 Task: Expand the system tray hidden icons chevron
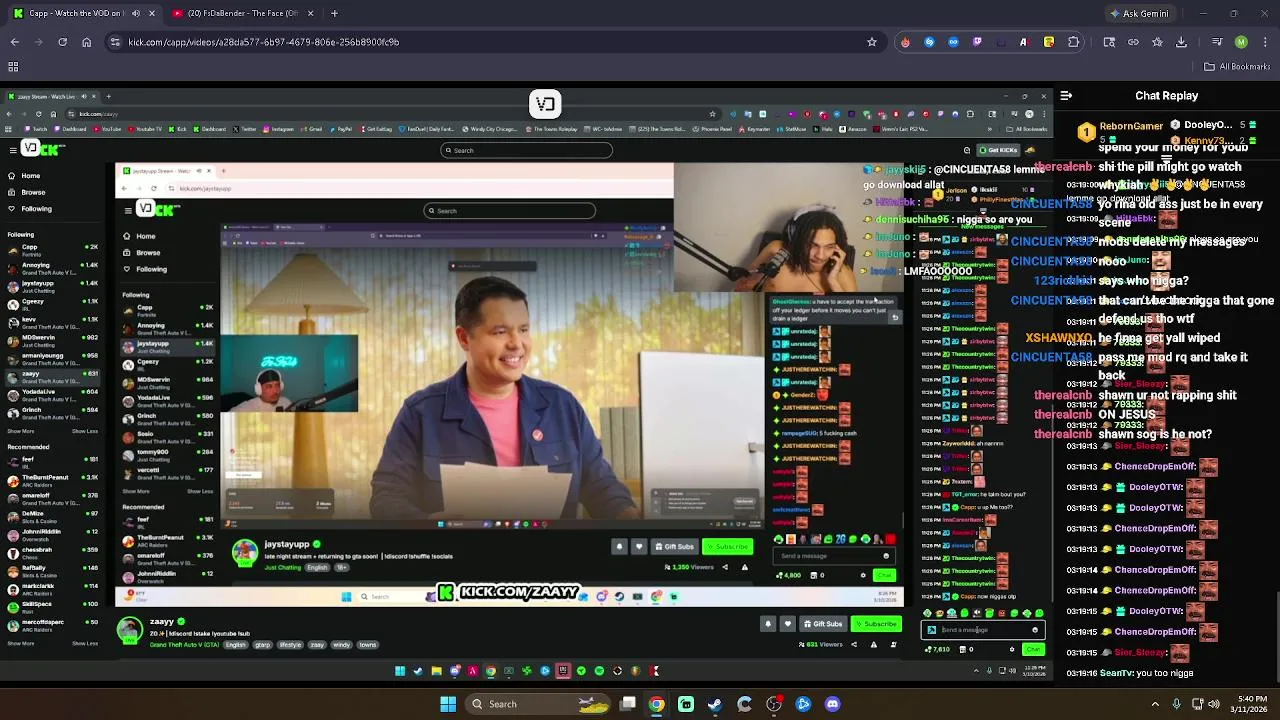click(x=1154, y=704)
